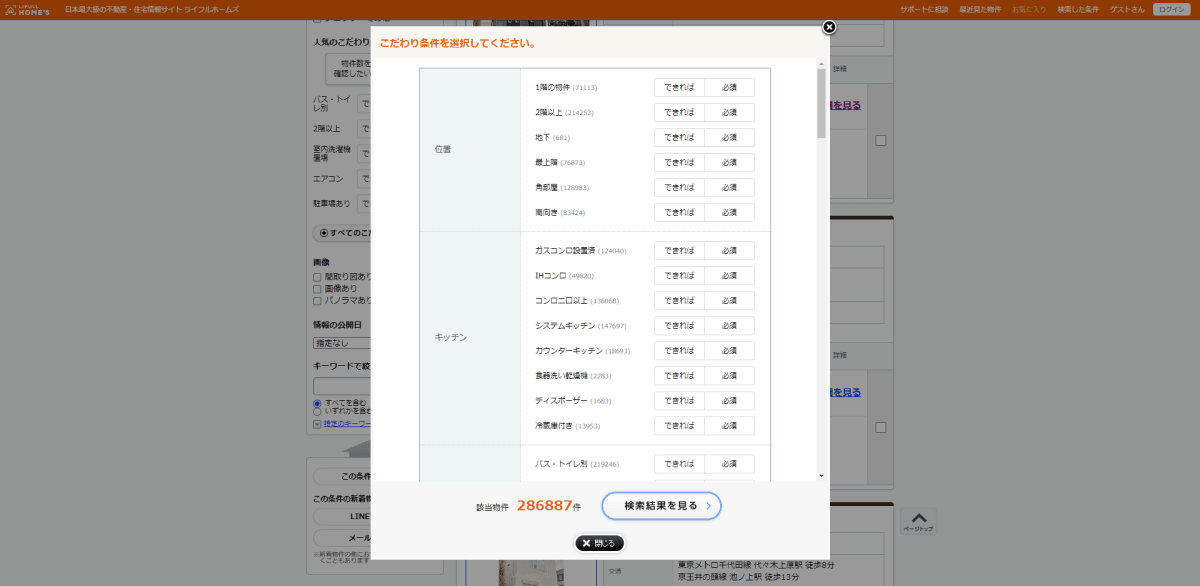Viewport: 1200px width, 586px height.
Task: Open the 情報の公開日 dropdown on background page
Action: 342,343
